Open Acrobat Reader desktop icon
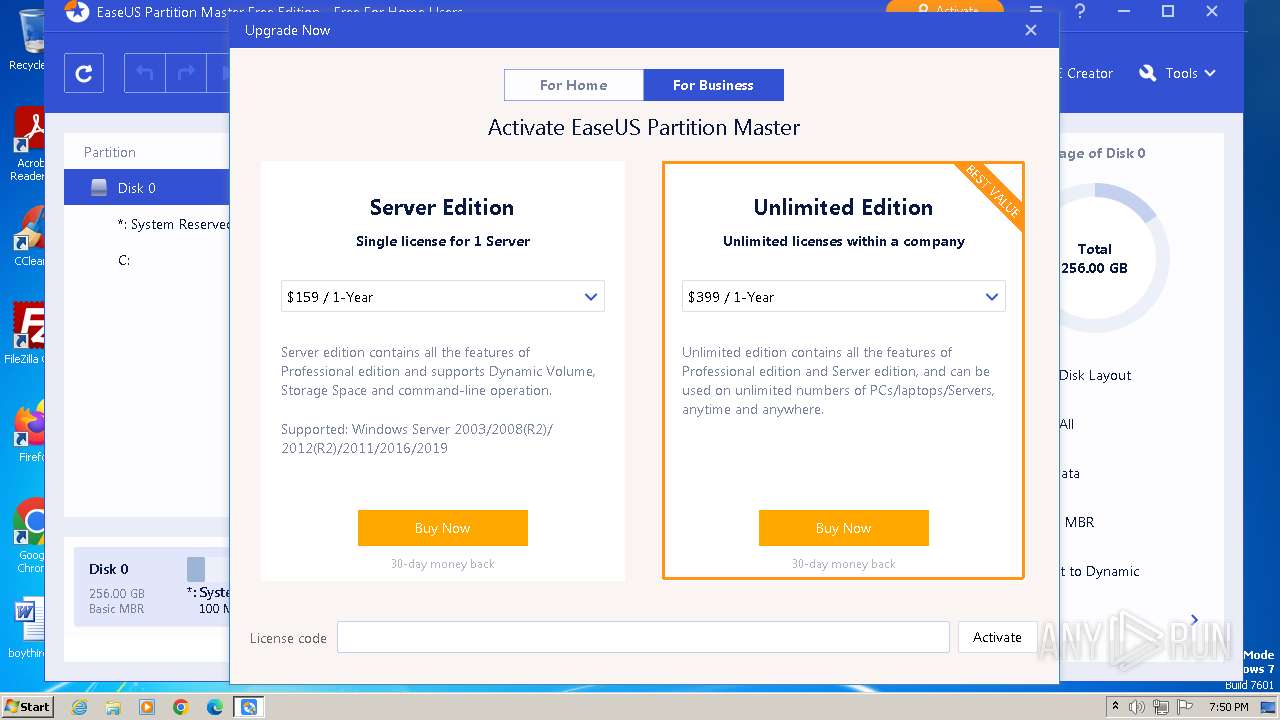This screenshot has height=720, width=1280. [28, 145]
